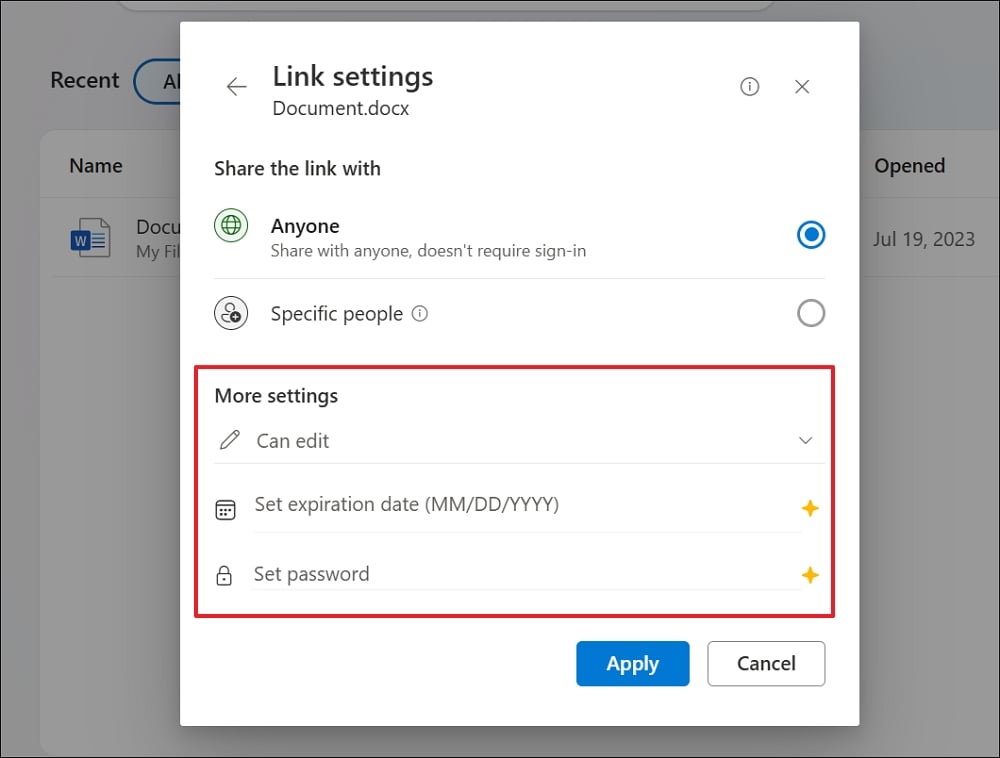Click the Name column header in background
Image resolution: width=1000 pixels, height=758 pixels.
tap(96, 166)
